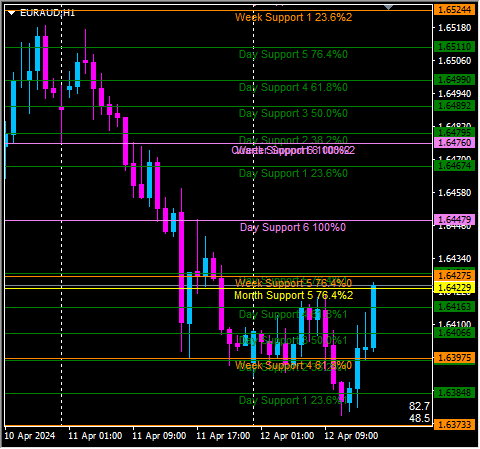480x449 pixels.
Task: Click the 1.65180 price scale value
Action: point(455,28)
